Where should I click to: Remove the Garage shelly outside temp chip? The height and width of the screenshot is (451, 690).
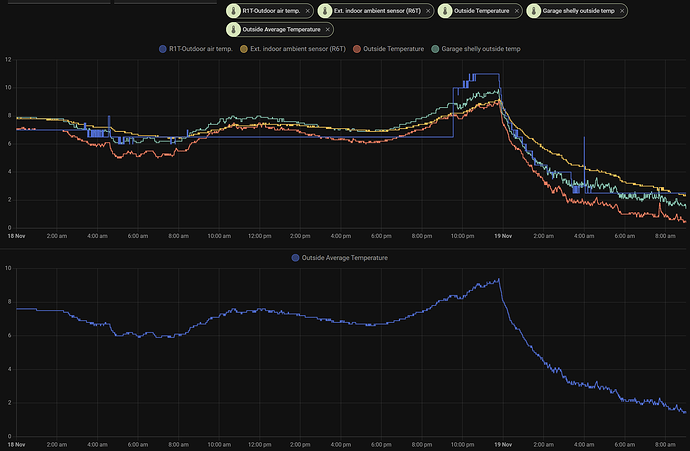click(x=622, y=10)
